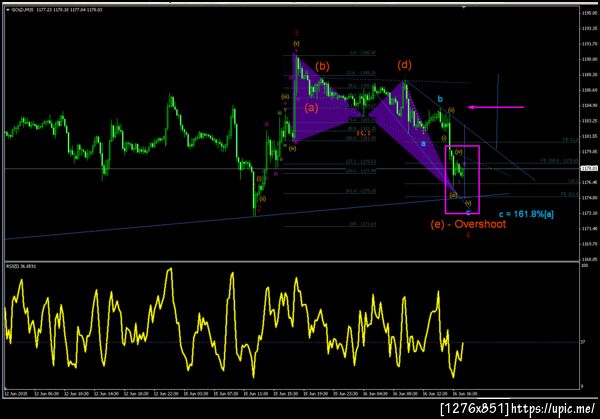Select the orange "(b)" wave label
This screenshot has width=600, height=419.
tap(322, 66)
